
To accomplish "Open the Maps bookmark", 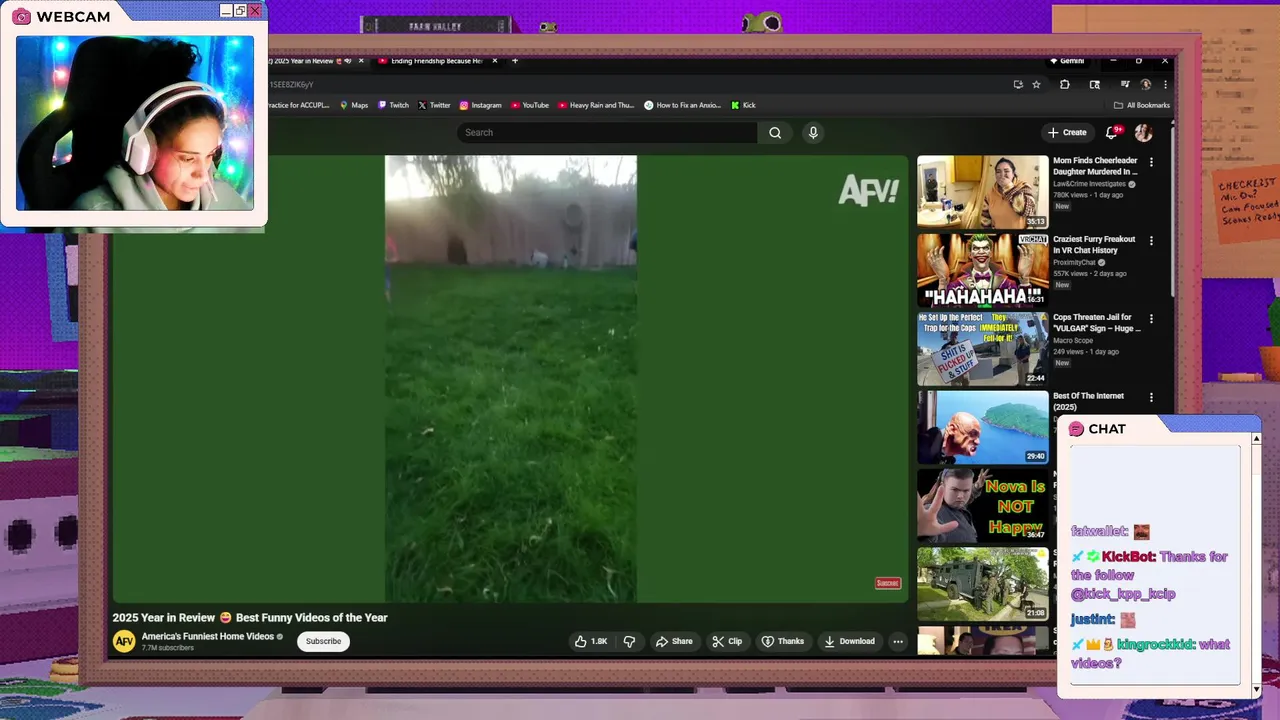I will pos(354,105).
